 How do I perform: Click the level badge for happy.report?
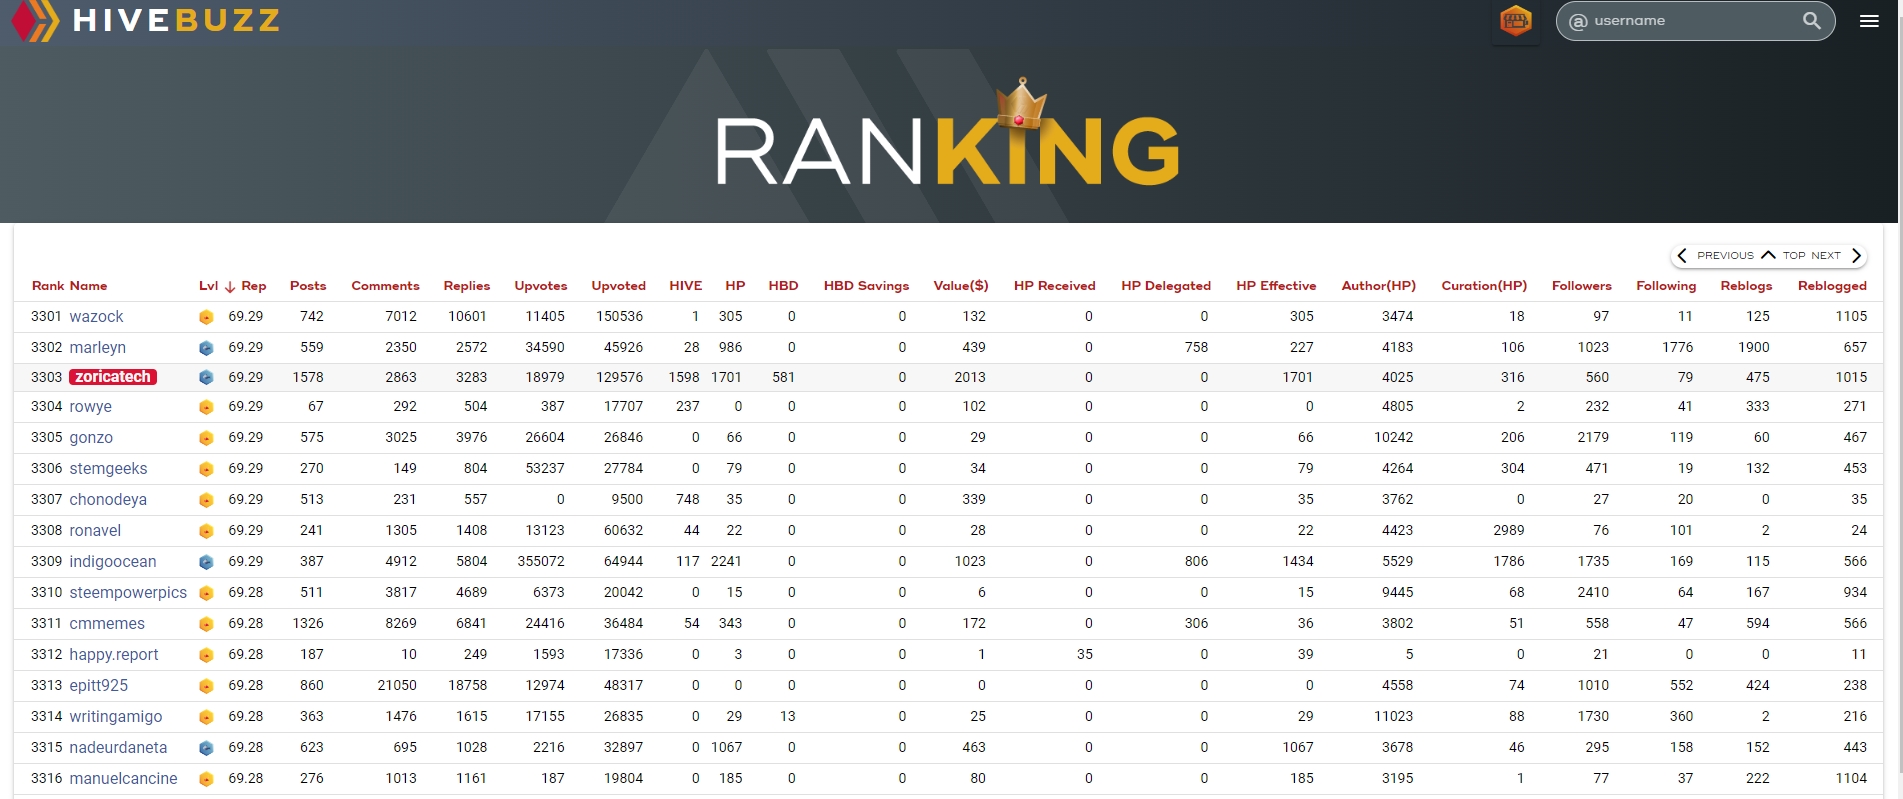click(x=206, y=655)
